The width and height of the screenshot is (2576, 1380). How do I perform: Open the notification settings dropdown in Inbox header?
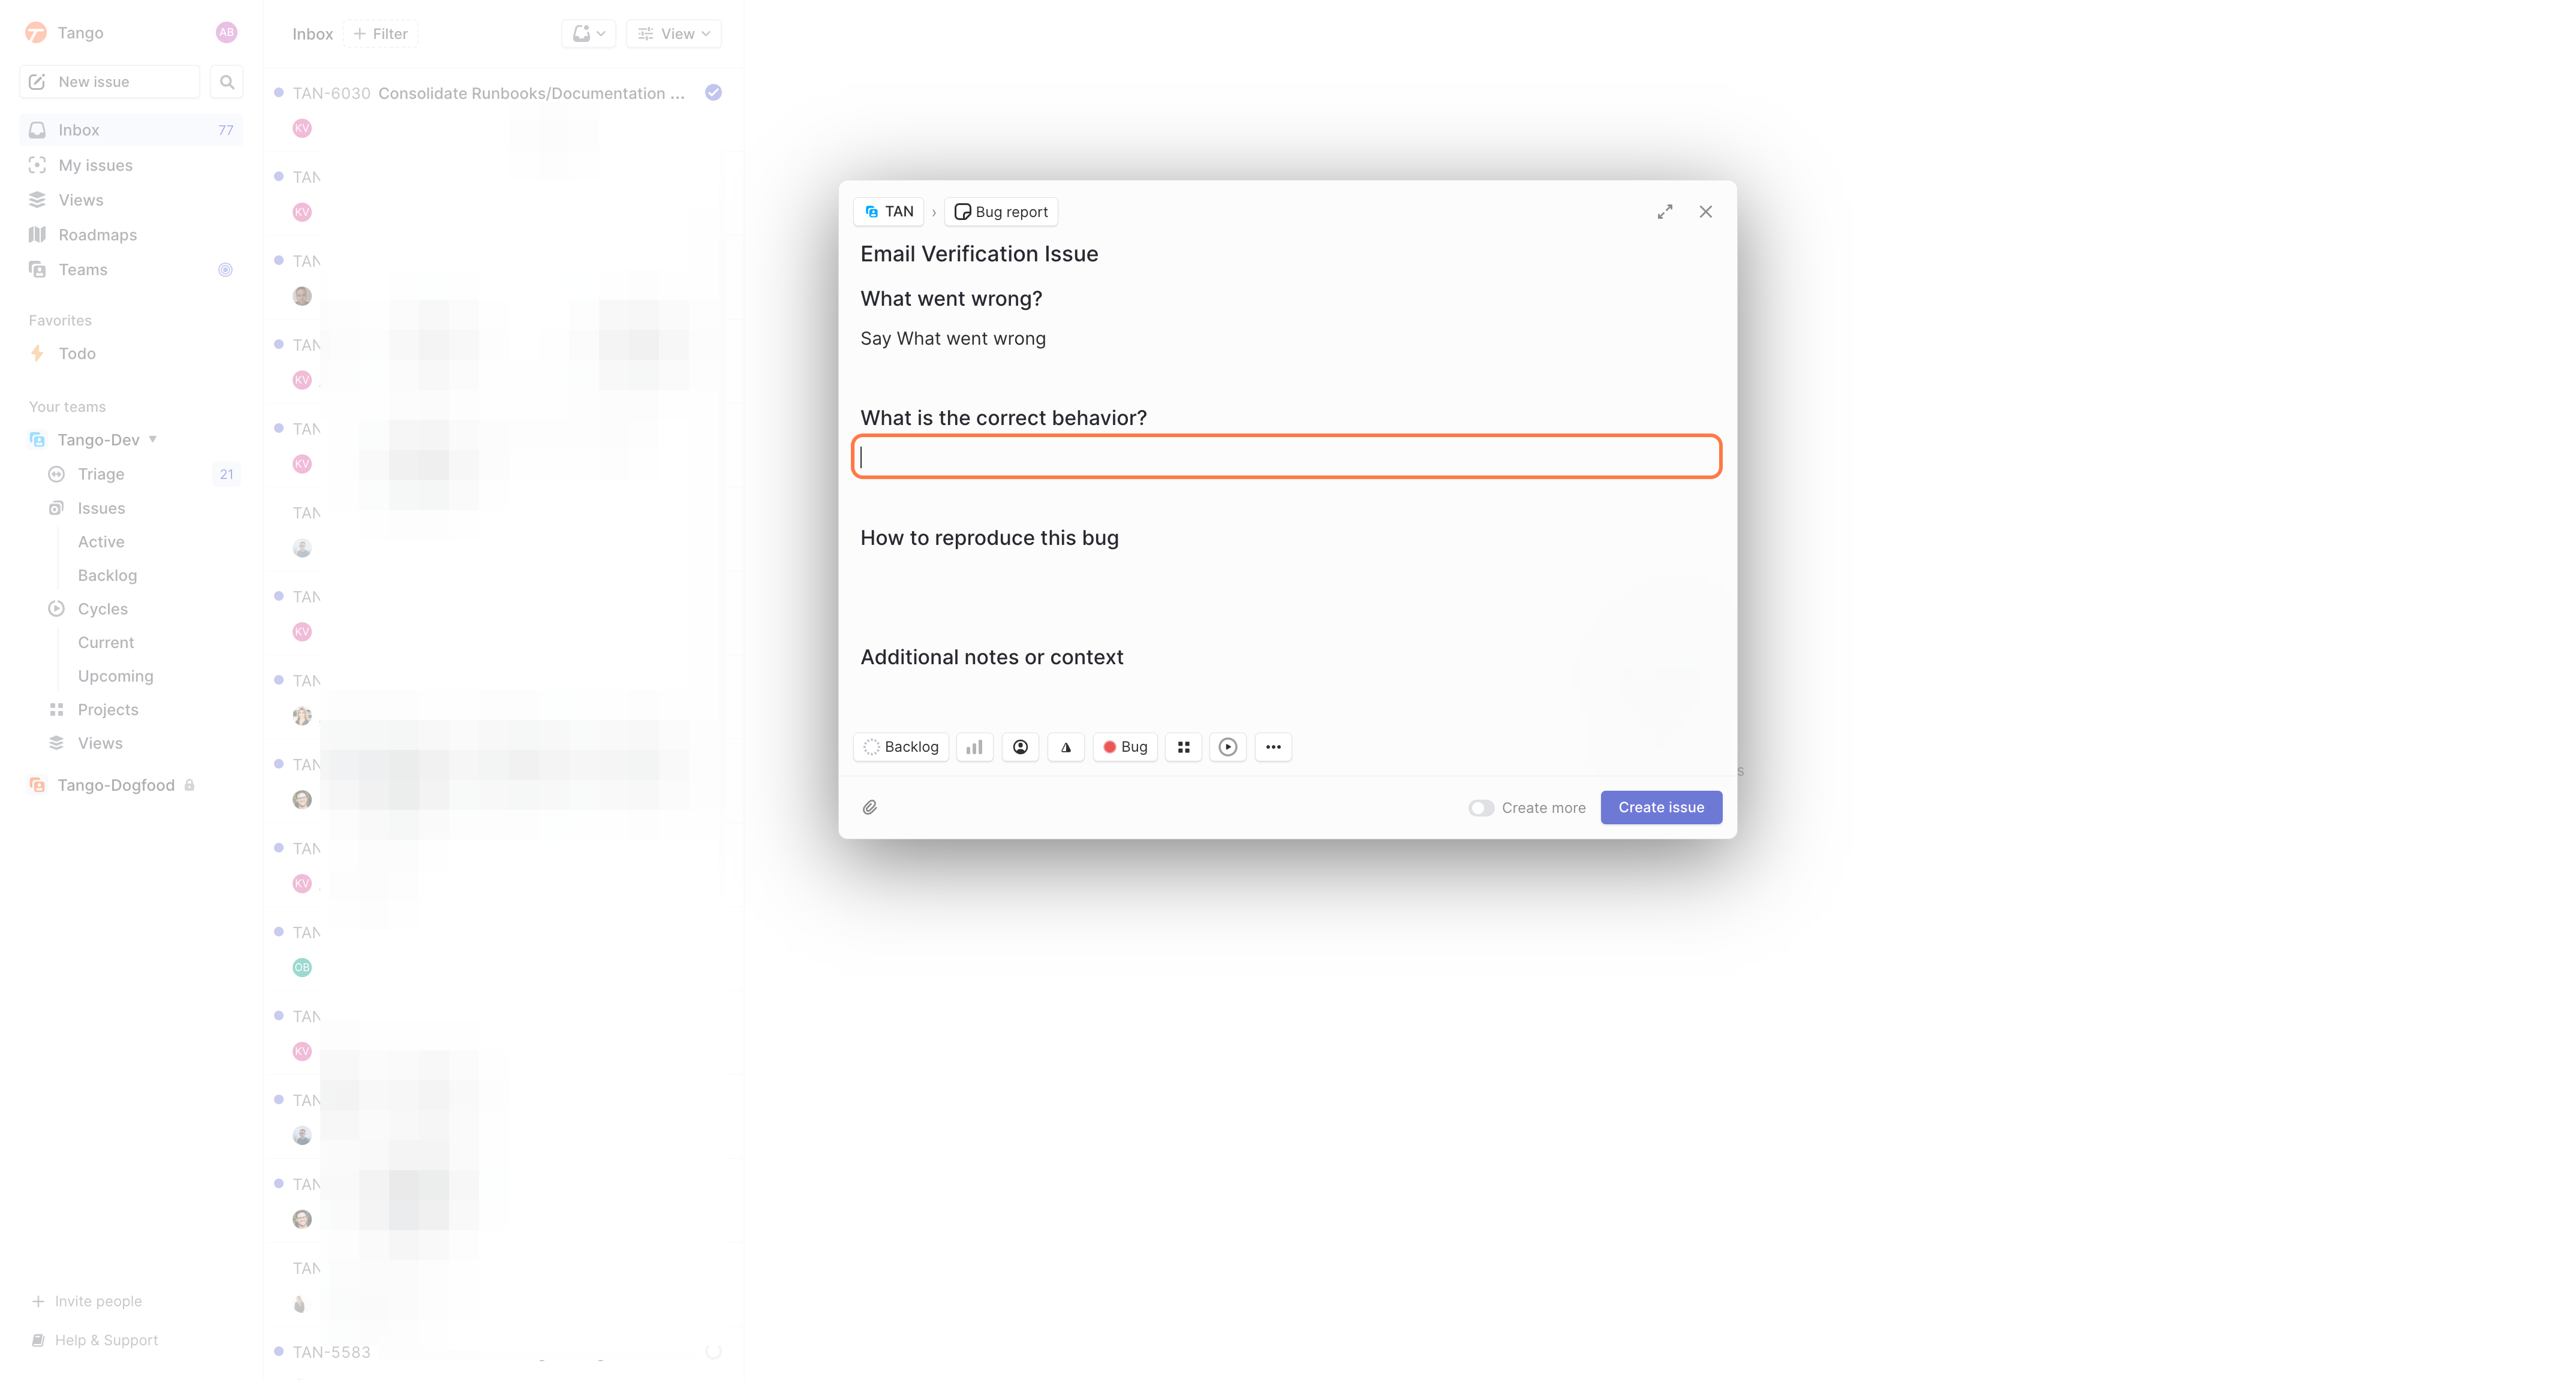pos(589,34)
